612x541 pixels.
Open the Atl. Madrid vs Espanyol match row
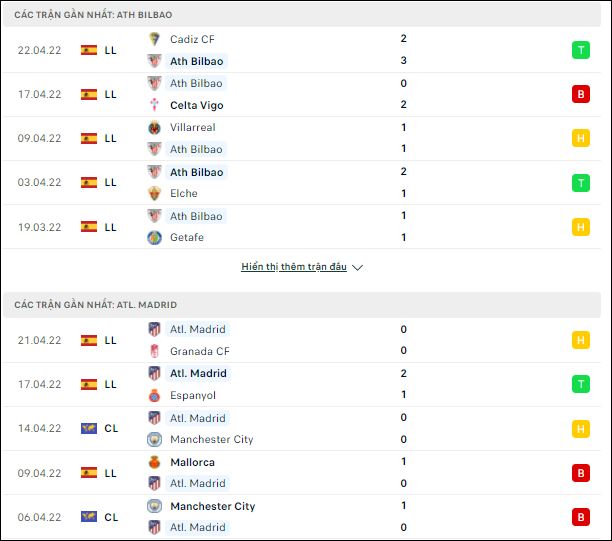pos(302,384)
